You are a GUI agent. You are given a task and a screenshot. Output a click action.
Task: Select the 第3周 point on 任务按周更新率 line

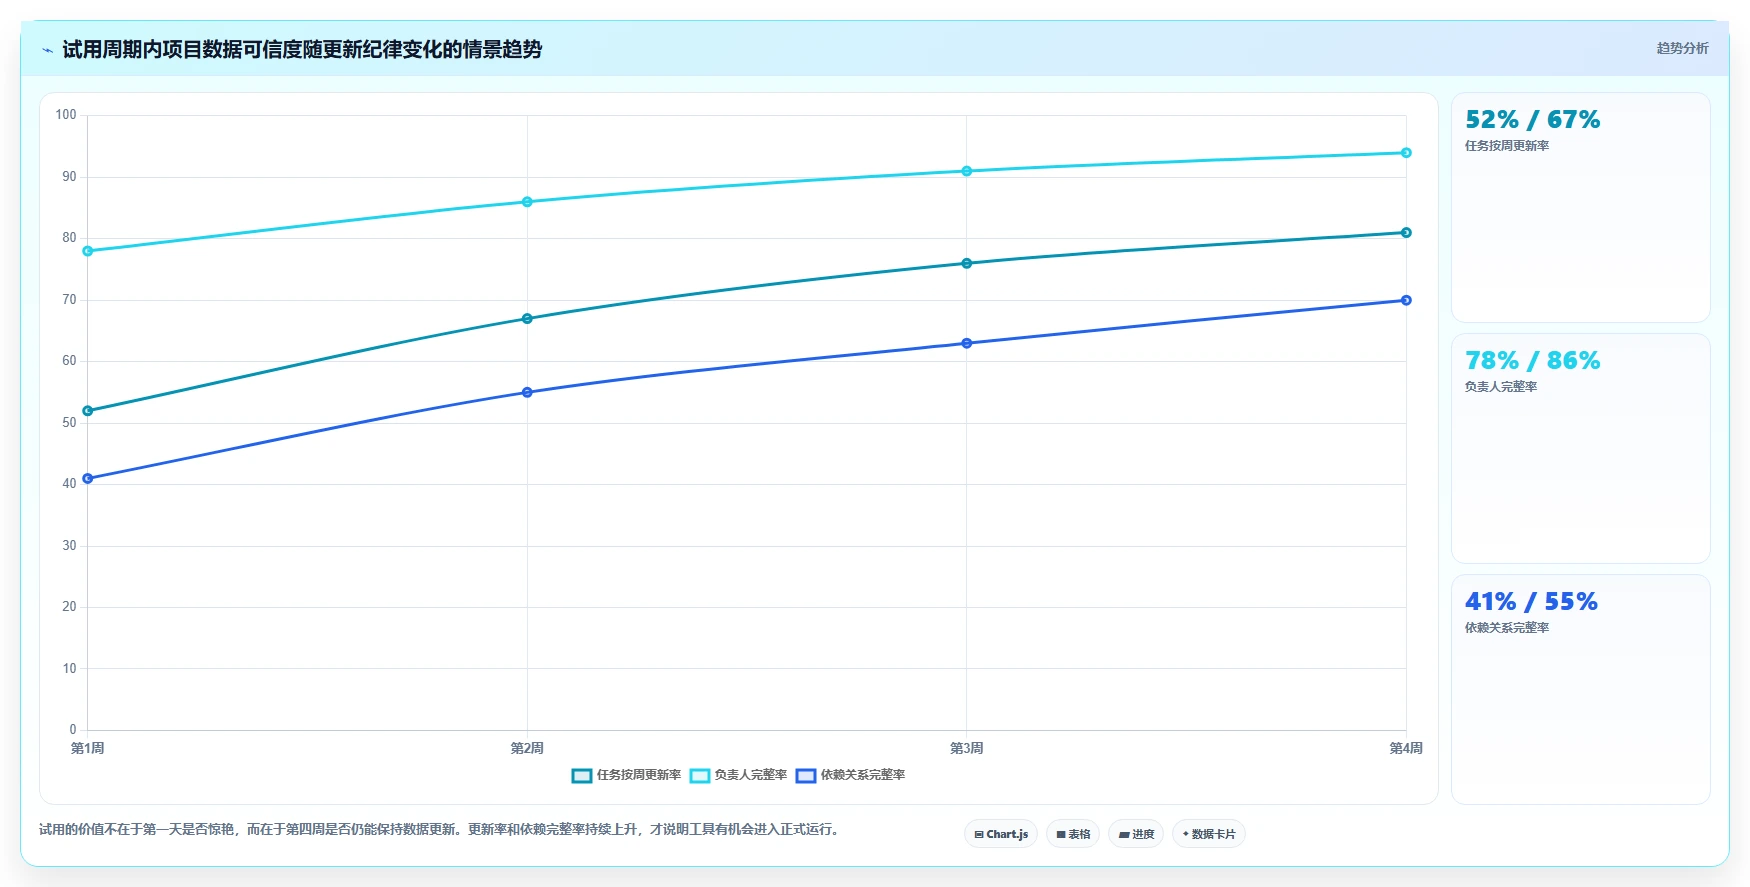tap(967, 264)
